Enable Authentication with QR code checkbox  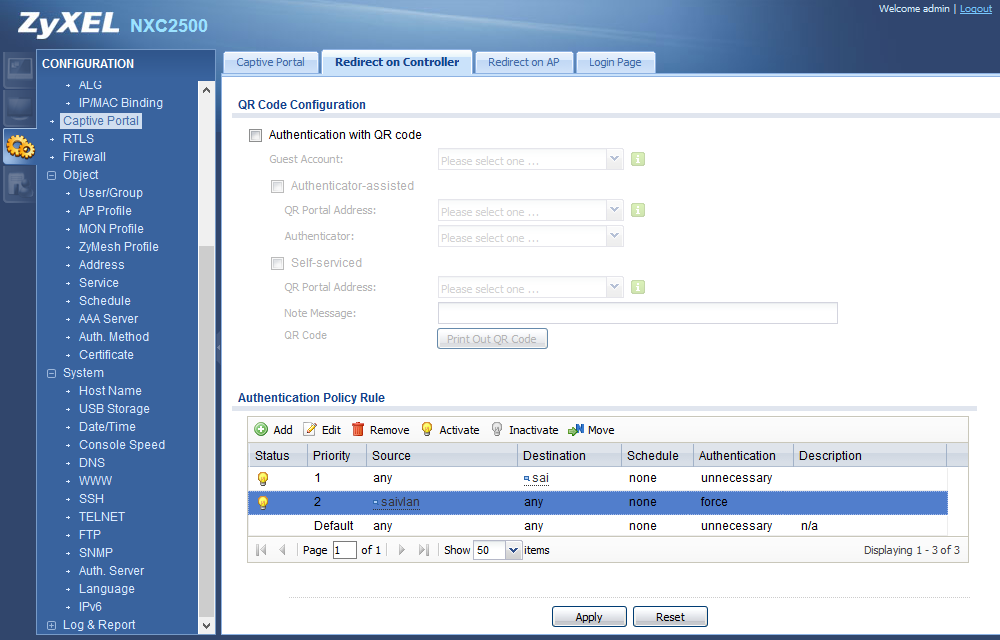256,135
